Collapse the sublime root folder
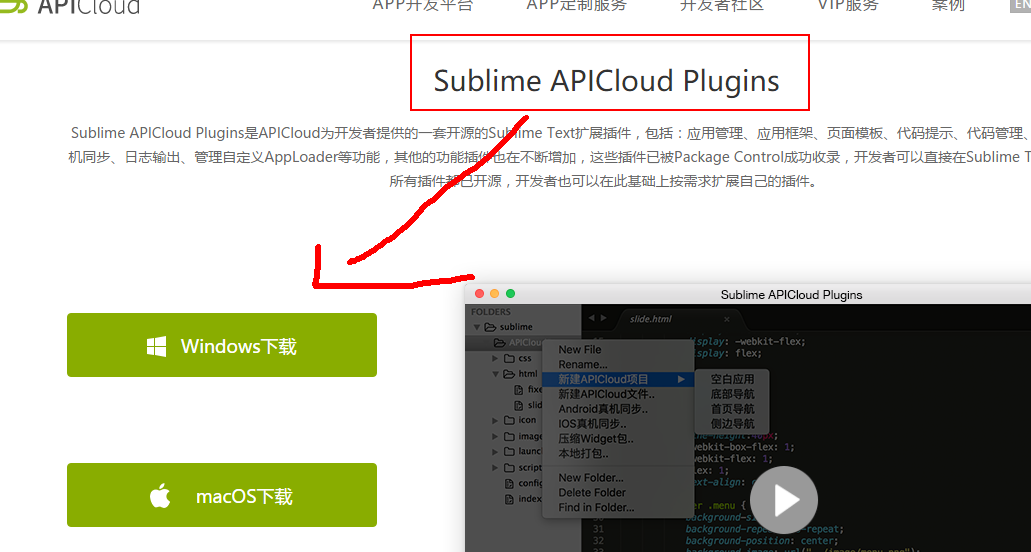Image resolution: width=1031 pixels, height=552 pixels. pyautogui.click(x=477, y=327)
